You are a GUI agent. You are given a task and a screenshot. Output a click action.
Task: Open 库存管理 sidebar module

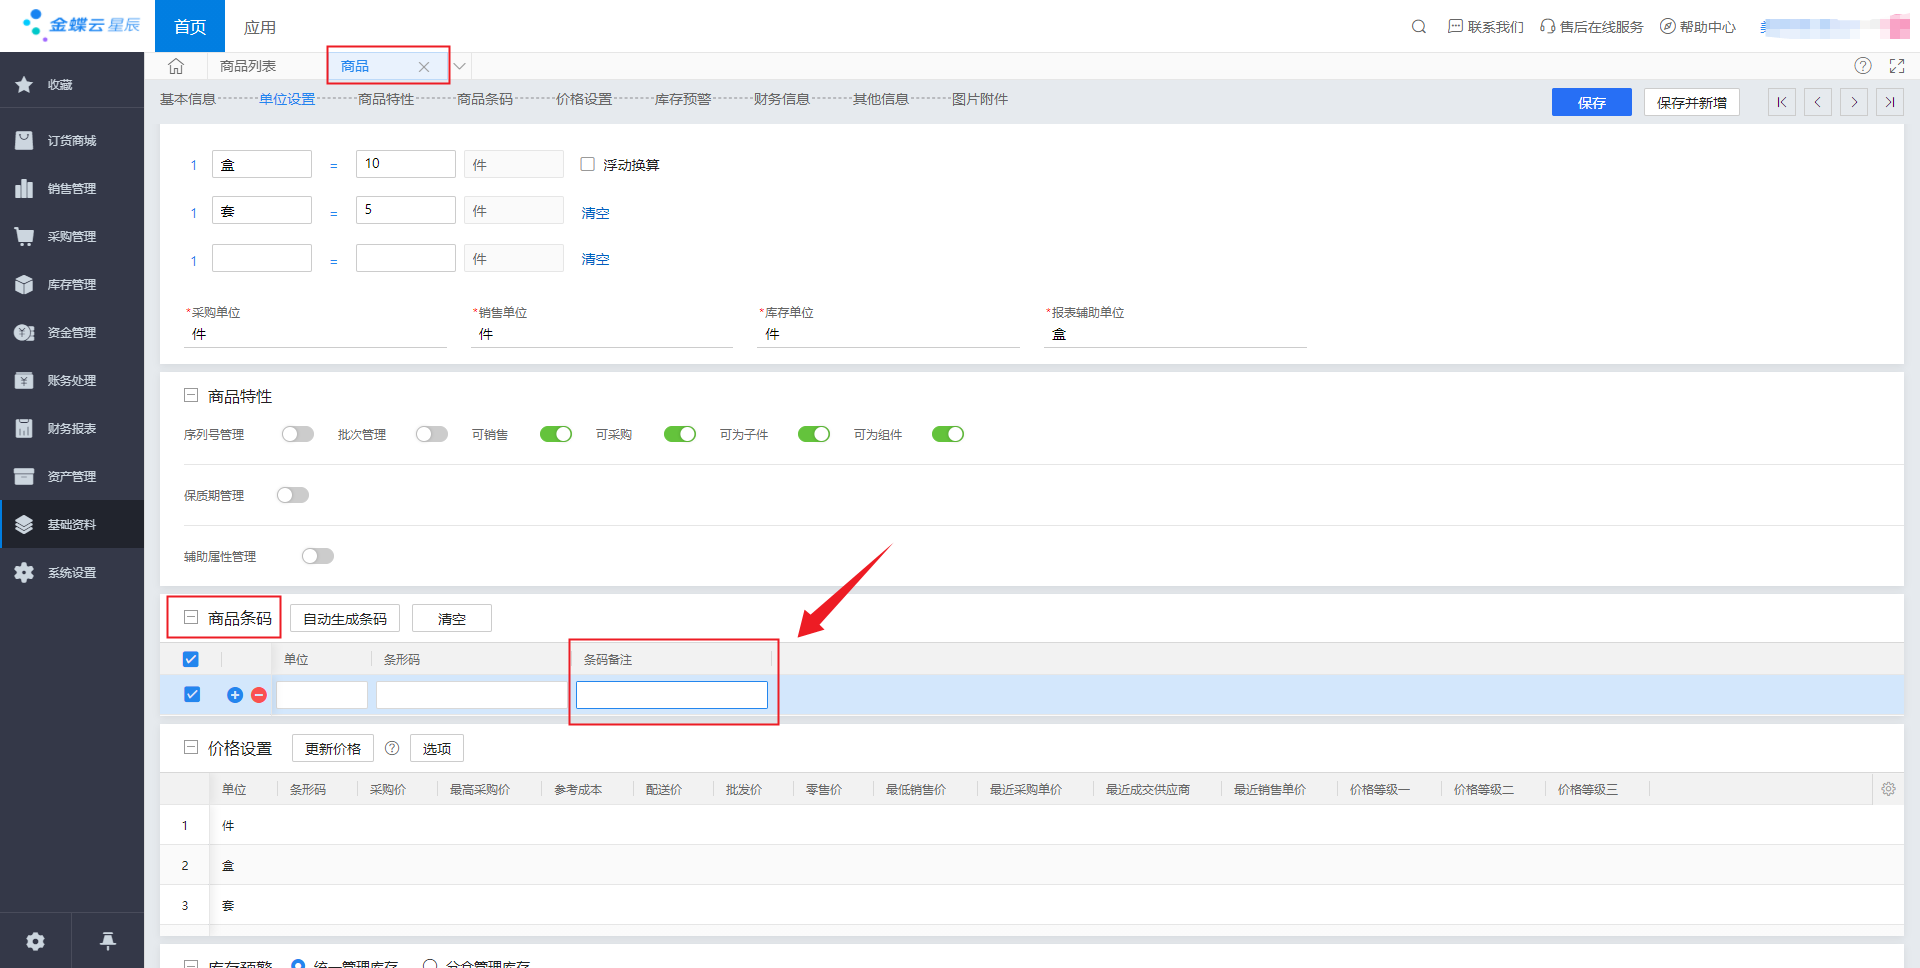(72, 285)
